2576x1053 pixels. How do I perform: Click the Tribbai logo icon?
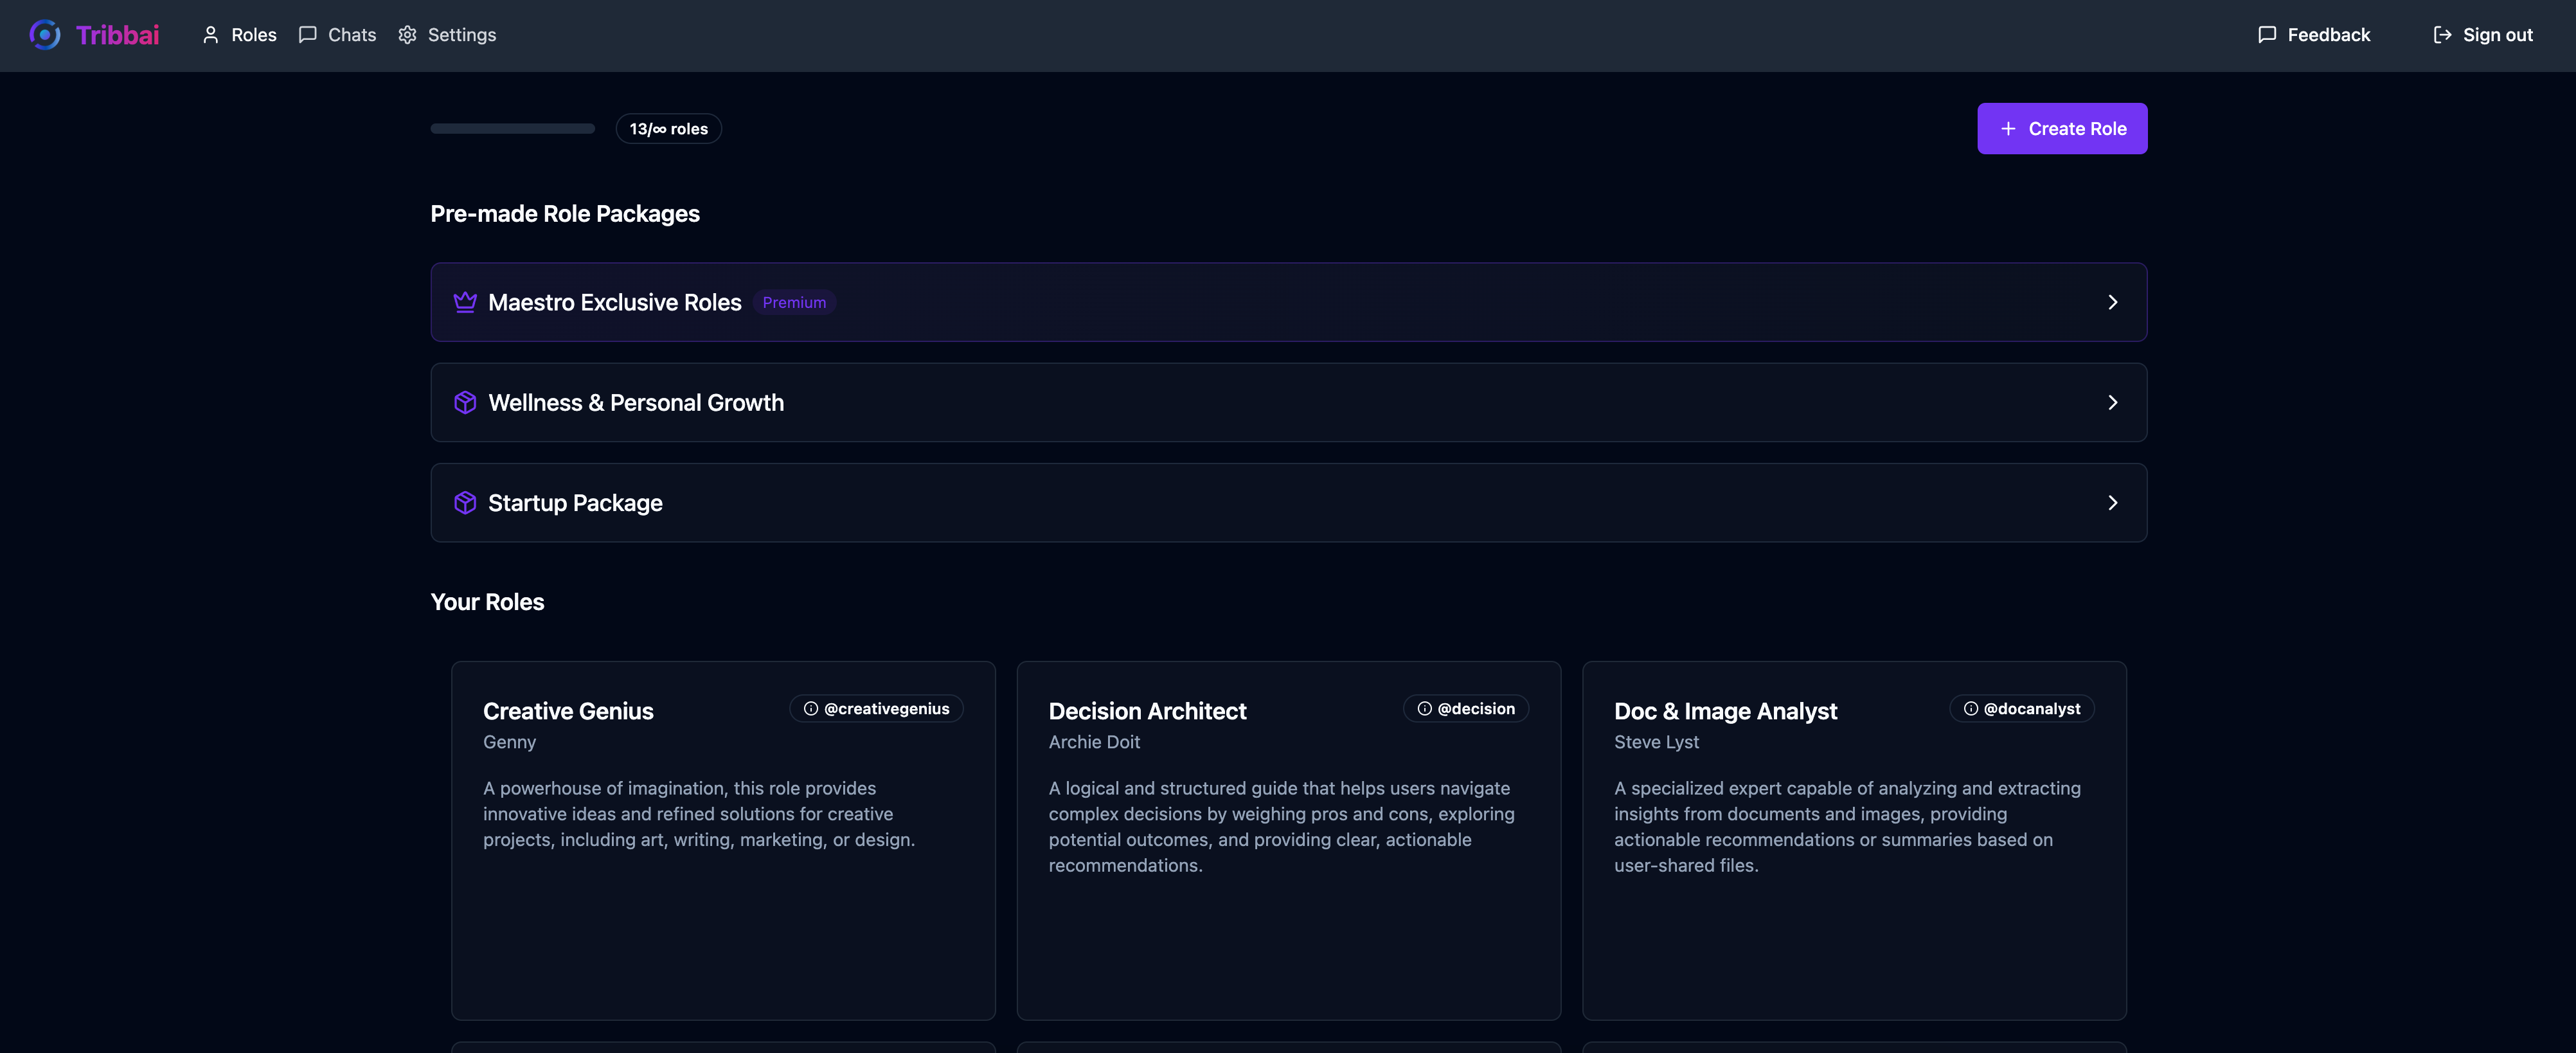pos(44,35)
